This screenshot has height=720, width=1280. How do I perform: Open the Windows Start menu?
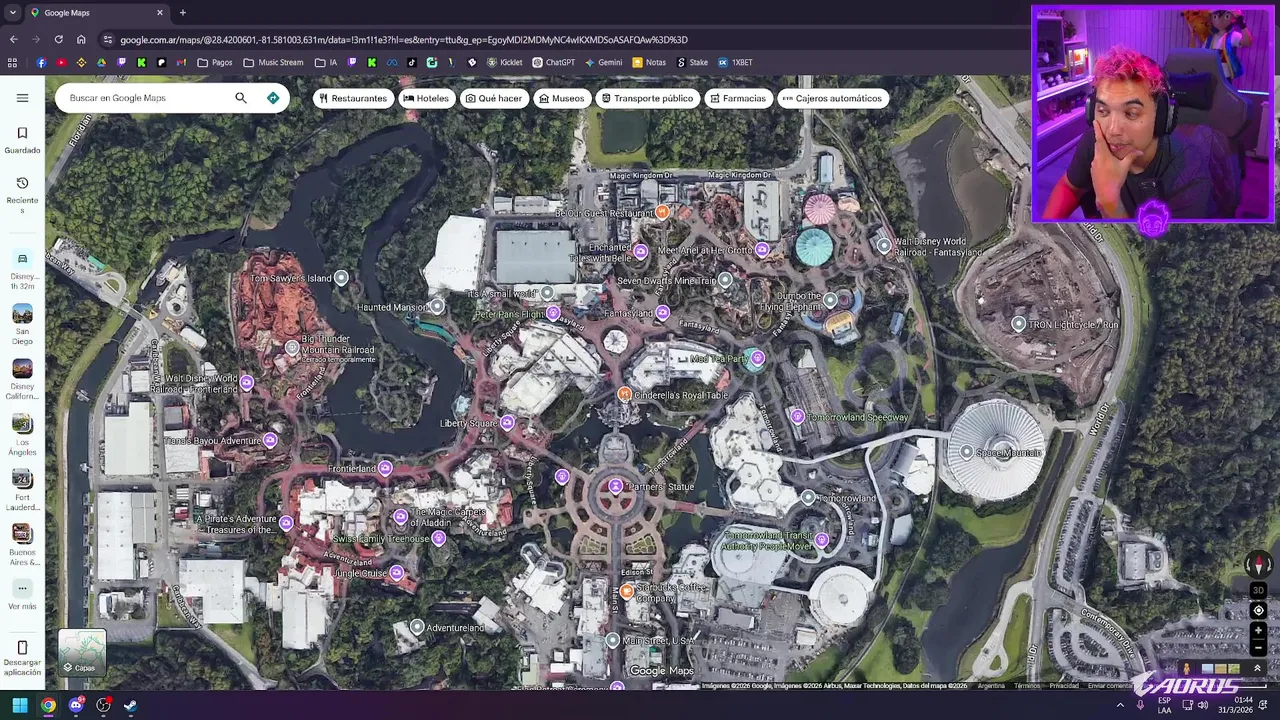point(19,705)
